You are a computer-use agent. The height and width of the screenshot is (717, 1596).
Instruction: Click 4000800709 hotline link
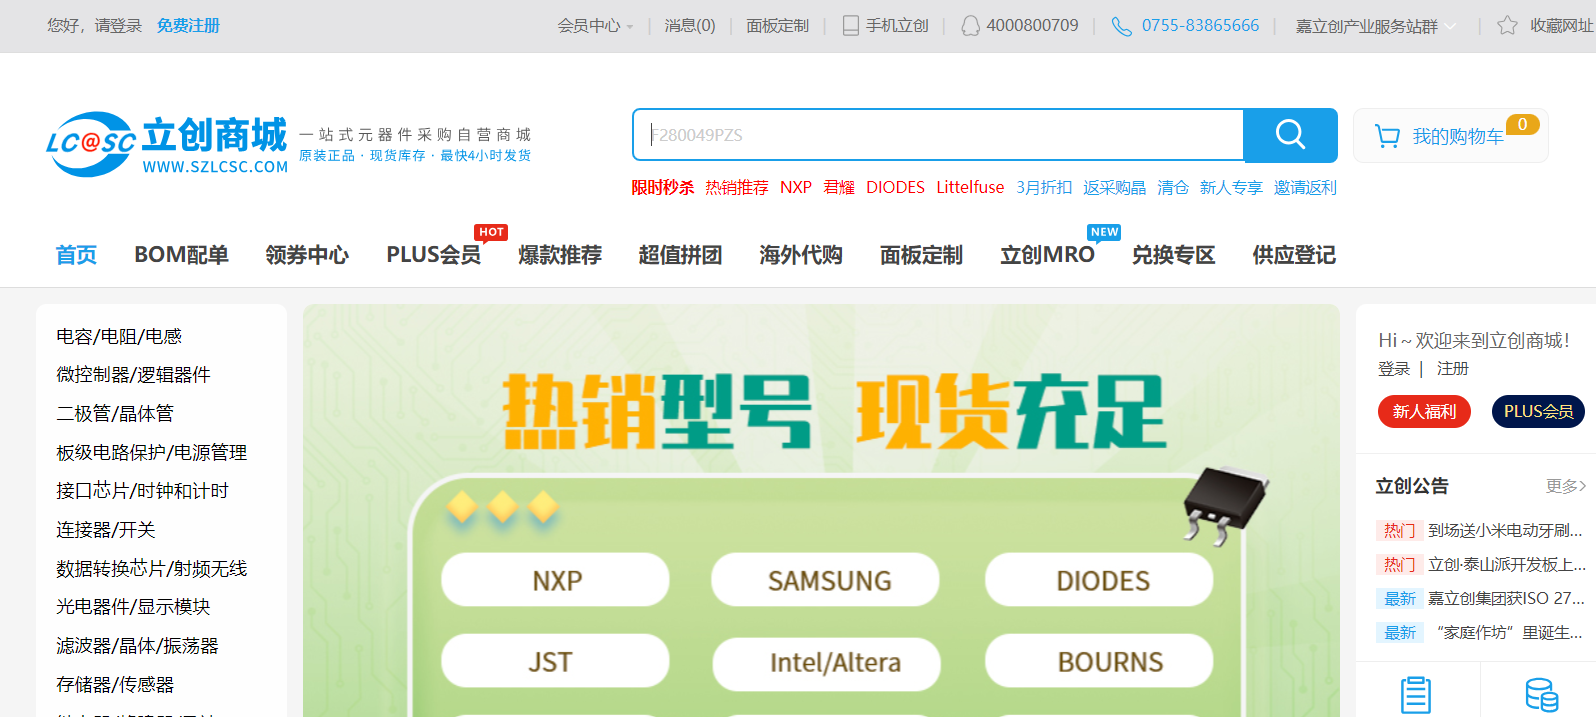[x=1032, y=26]
